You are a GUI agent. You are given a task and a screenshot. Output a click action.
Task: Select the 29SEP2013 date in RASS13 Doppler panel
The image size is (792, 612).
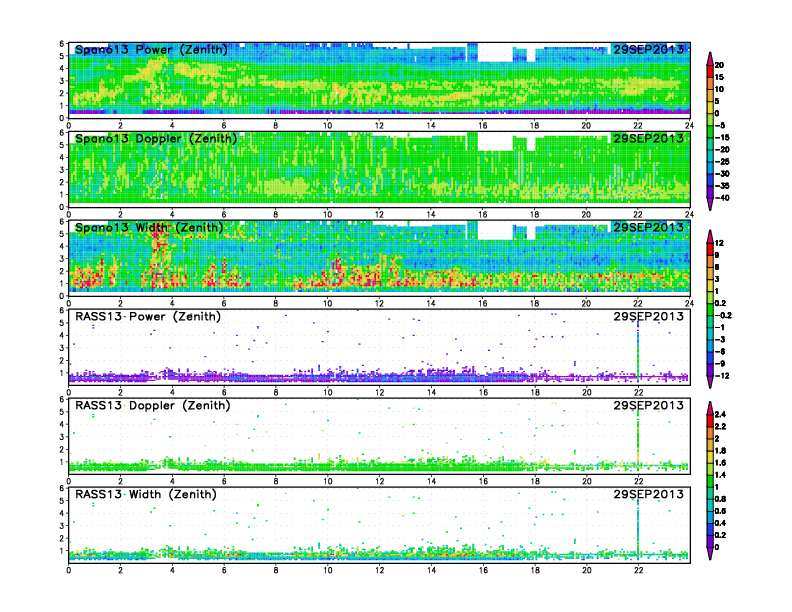coord(648,405)
